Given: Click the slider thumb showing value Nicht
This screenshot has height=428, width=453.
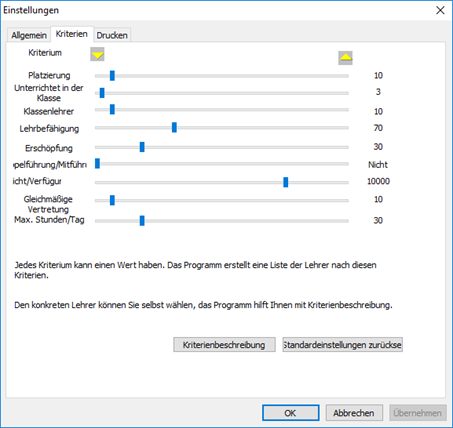Looking at the screenshot, I should [97, 164].
